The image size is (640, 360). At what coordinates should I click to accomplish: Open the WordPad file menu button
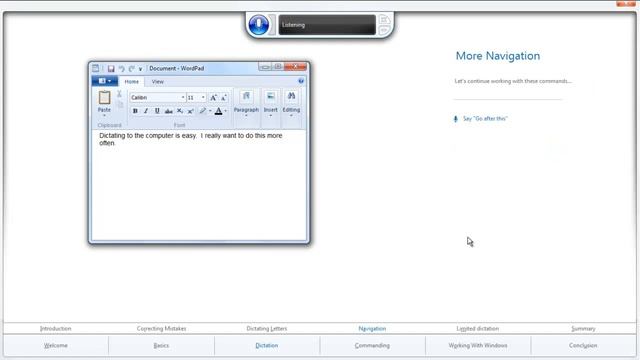coord(105,81)
